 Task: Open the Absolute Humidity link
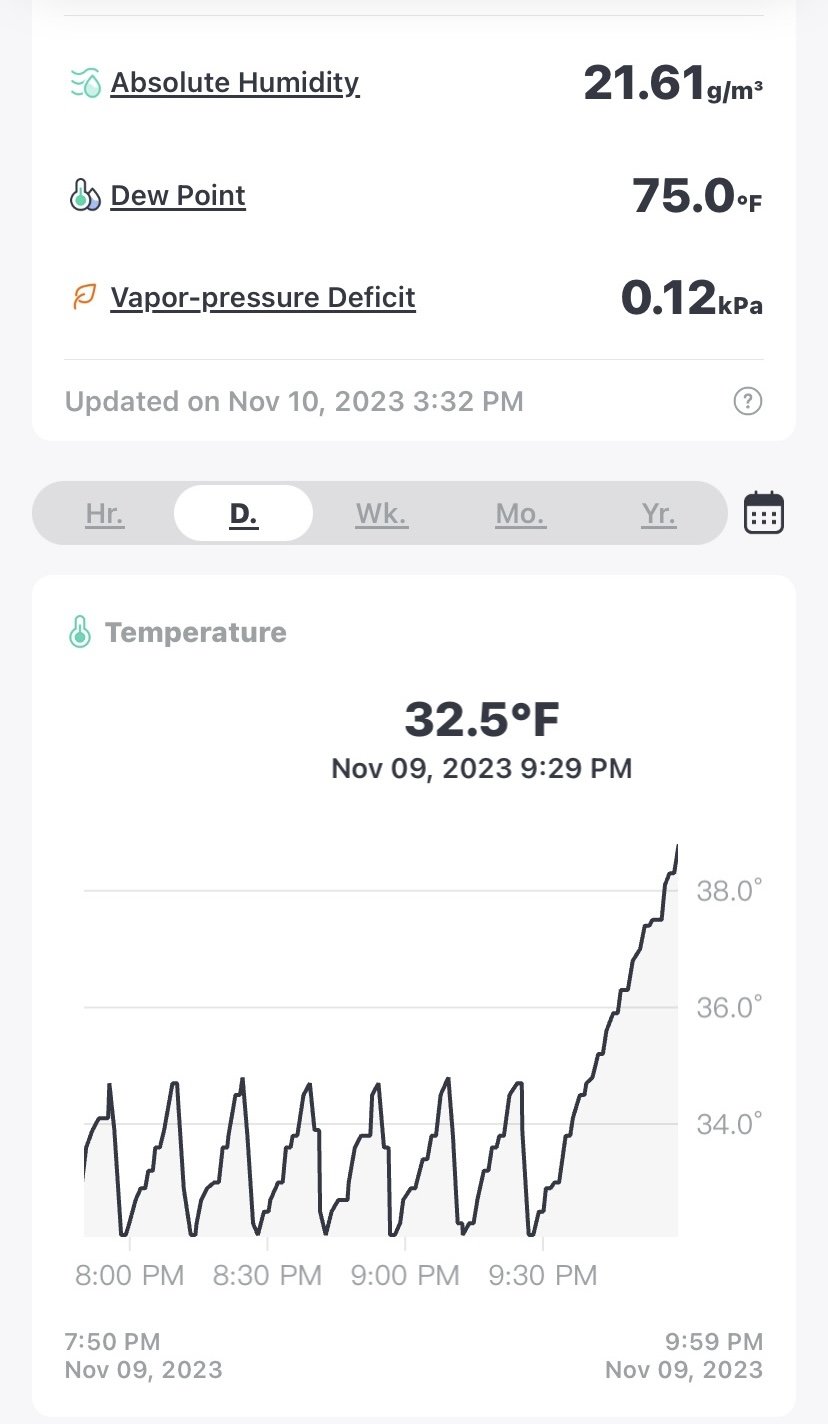(235, 83)
